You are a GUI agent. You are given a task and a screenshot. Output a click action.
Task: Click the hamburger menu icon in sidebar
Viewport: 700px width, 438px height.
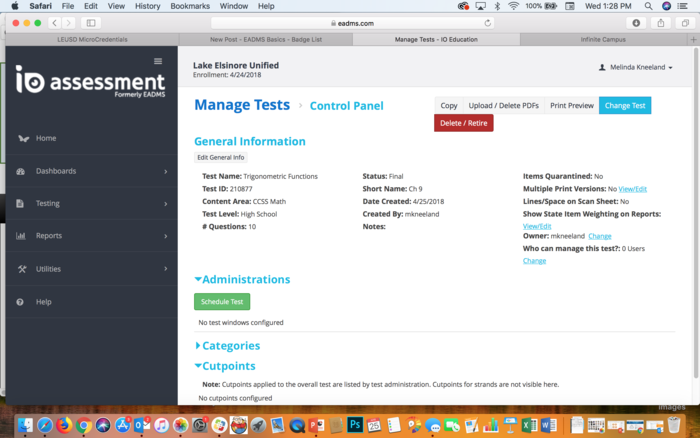click(157, 61)
